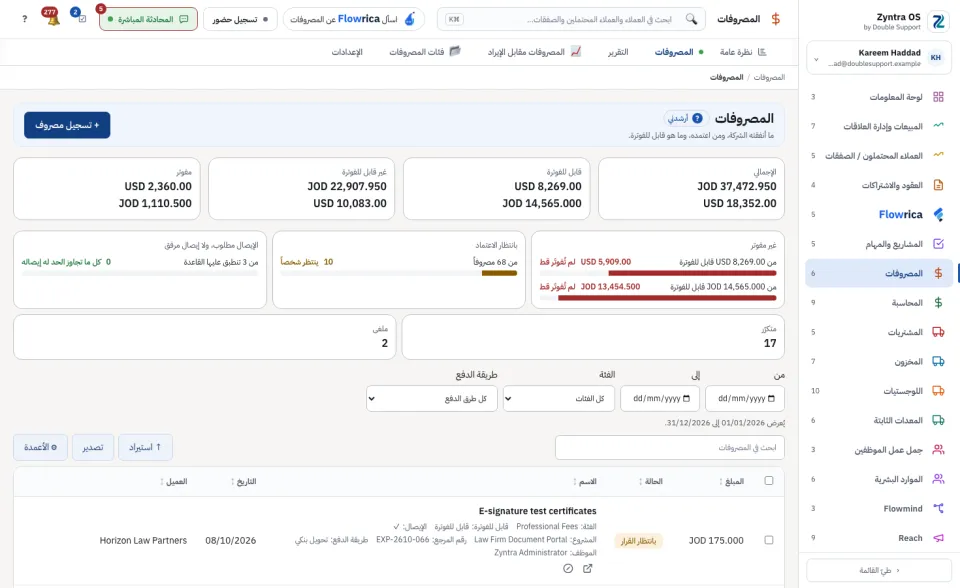Click the global search field in top bar

click(571, 19)
